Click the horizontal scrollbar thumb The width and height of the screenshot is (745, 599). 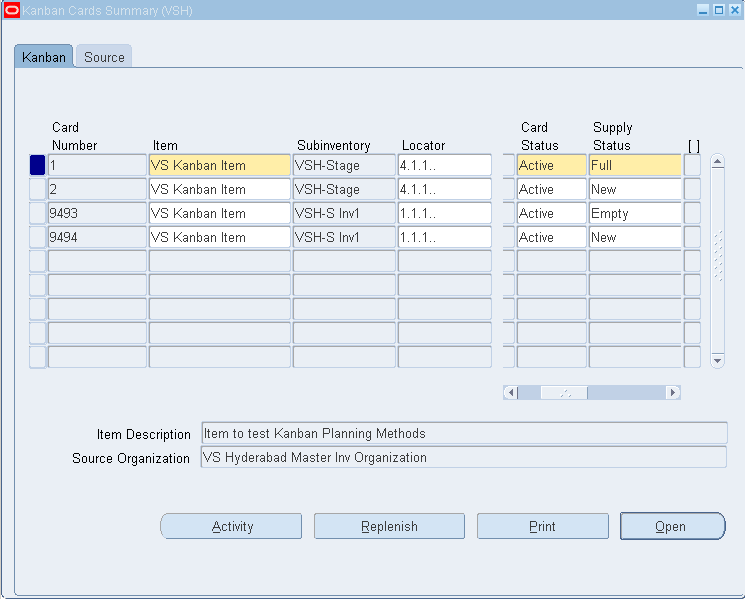click(x=564, y=392)
